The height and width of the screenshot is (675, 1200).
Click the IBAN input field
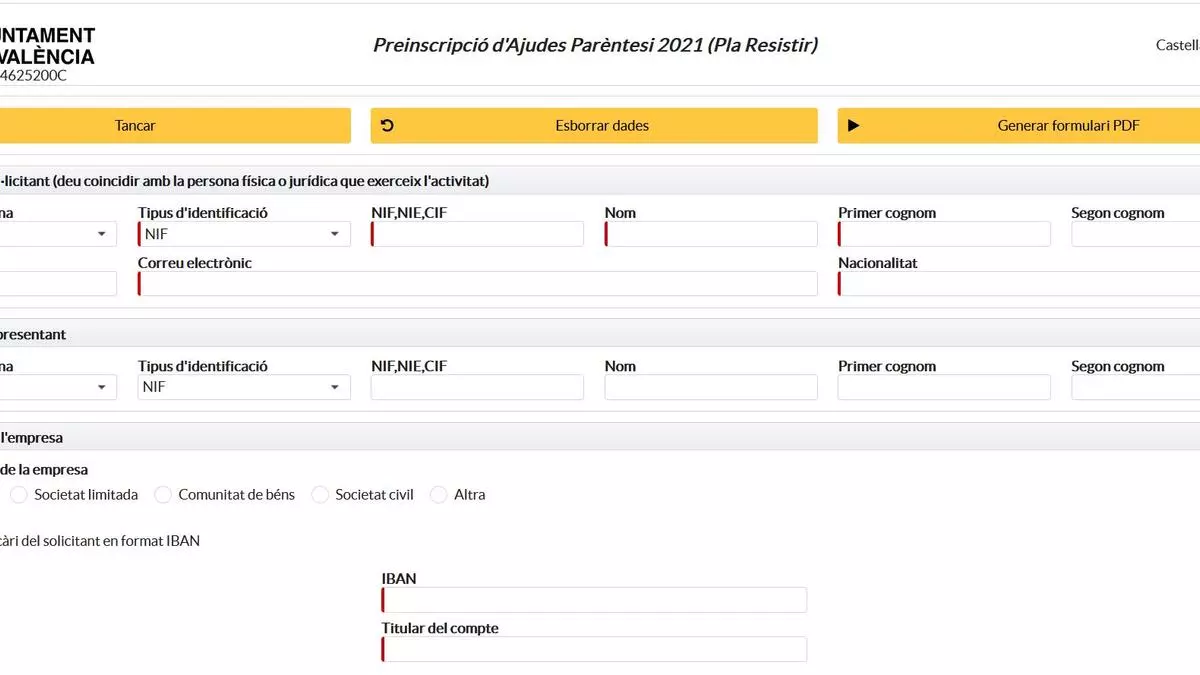point(594,600)
